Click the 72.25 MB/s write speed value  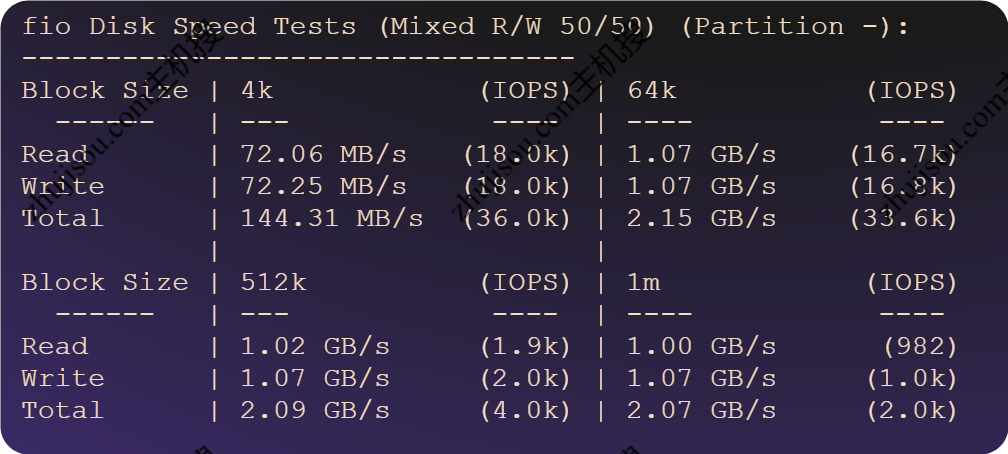[324, 187]
